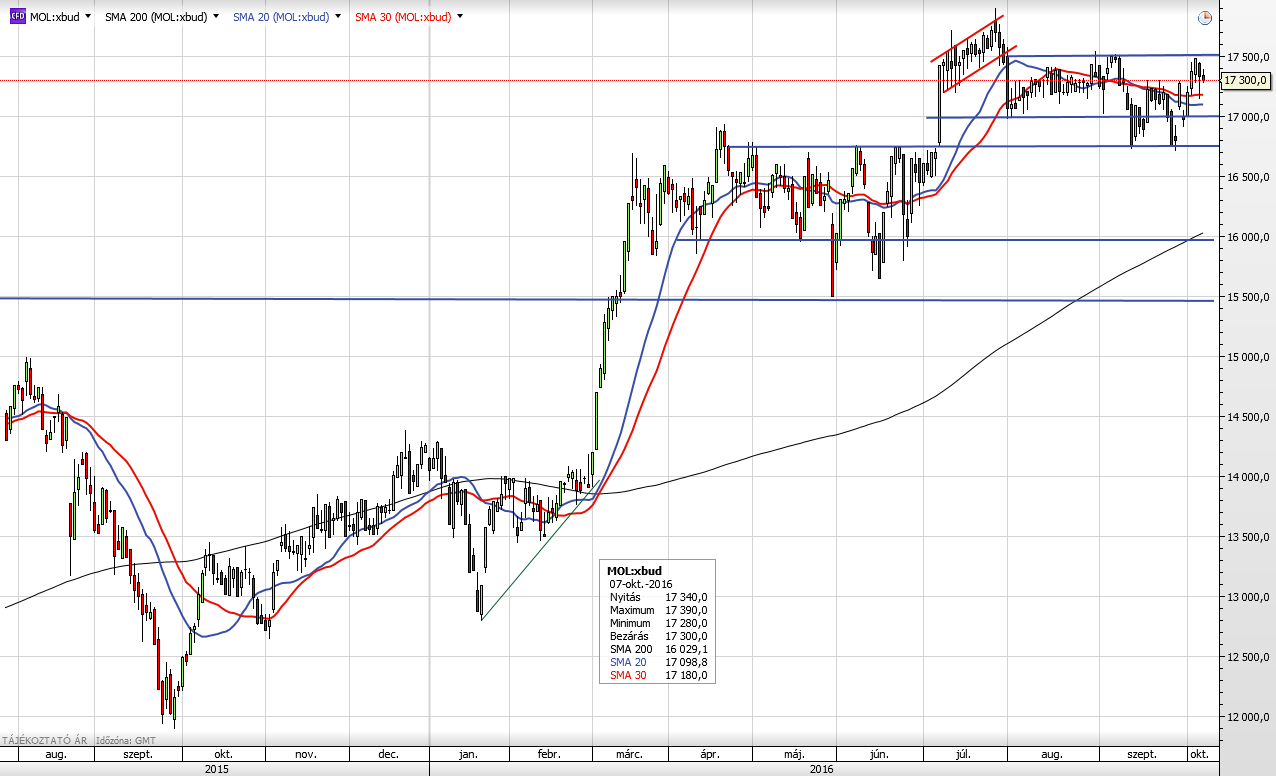Click the 12 000,0 price axis label

point(1247,717)
